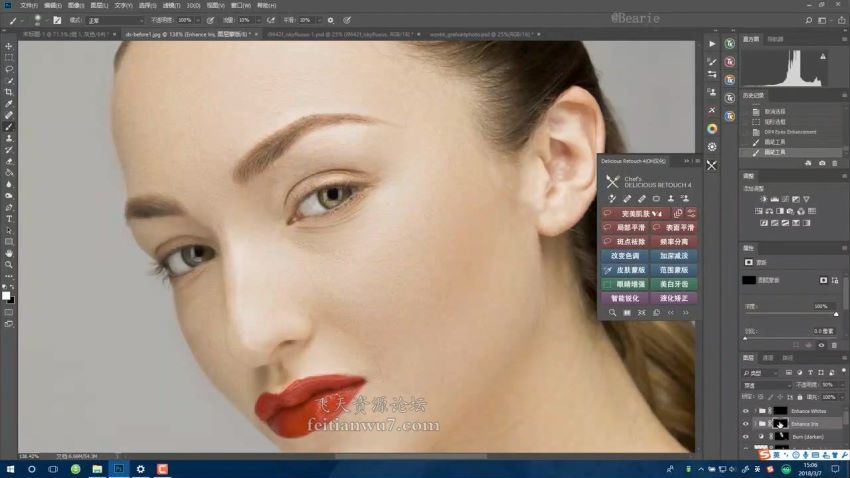Click the 完美肌肤 V4 button
This screenshot has width=850, height=478.
[636, 214]
